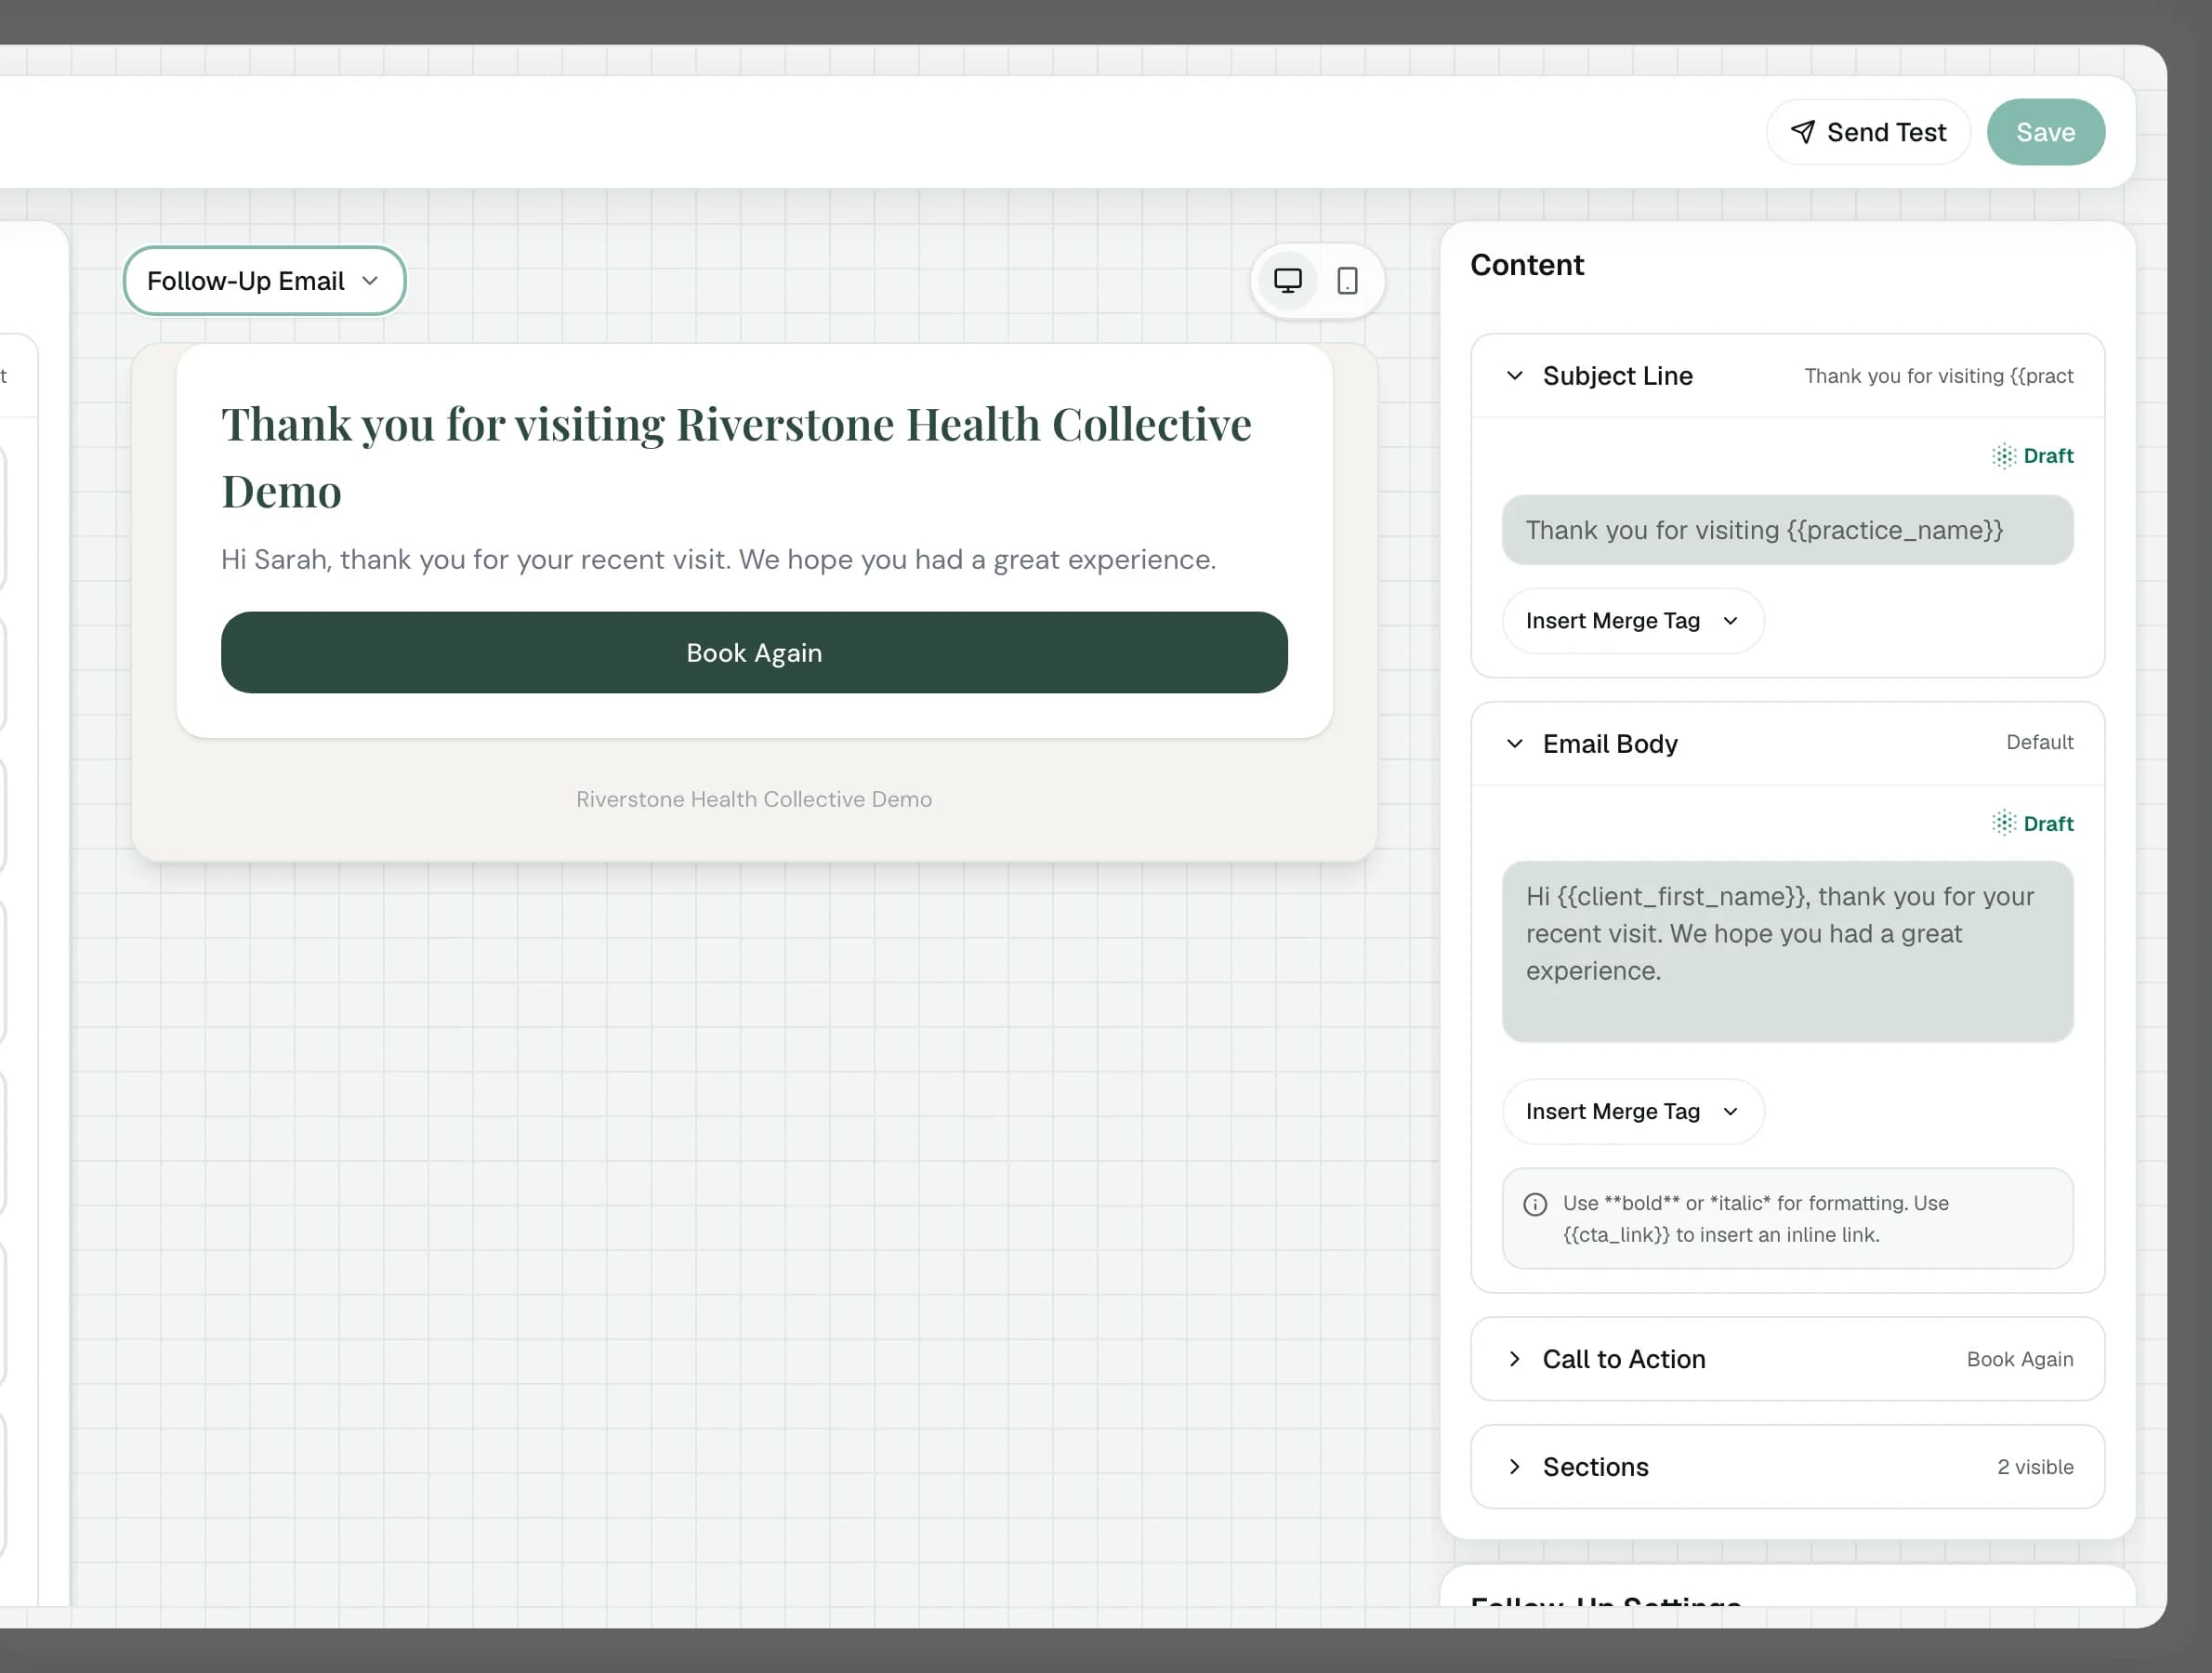The image size is (2212, 1673).
Task: Click the Content panel heading
Action: tap(1527, 265)
